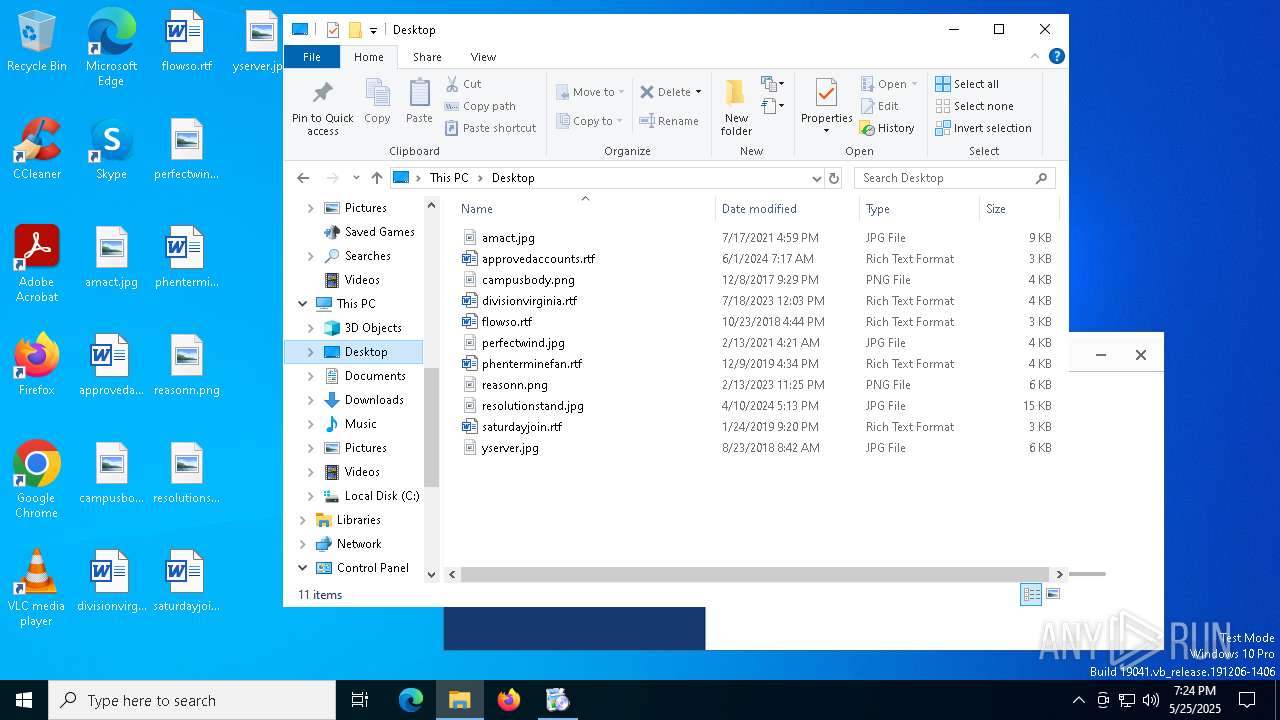Select the file approvedaccounts.rtf

pos(538,259)
